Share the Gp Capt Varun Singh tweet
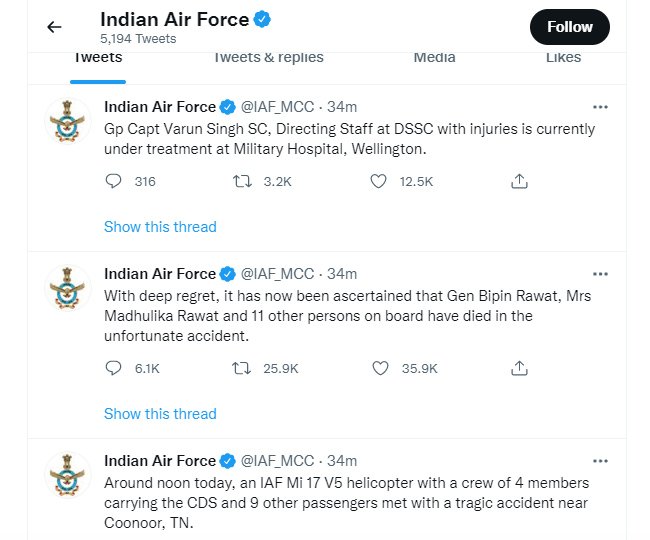This screenshot has width=650, height=540. pos(519,181)
